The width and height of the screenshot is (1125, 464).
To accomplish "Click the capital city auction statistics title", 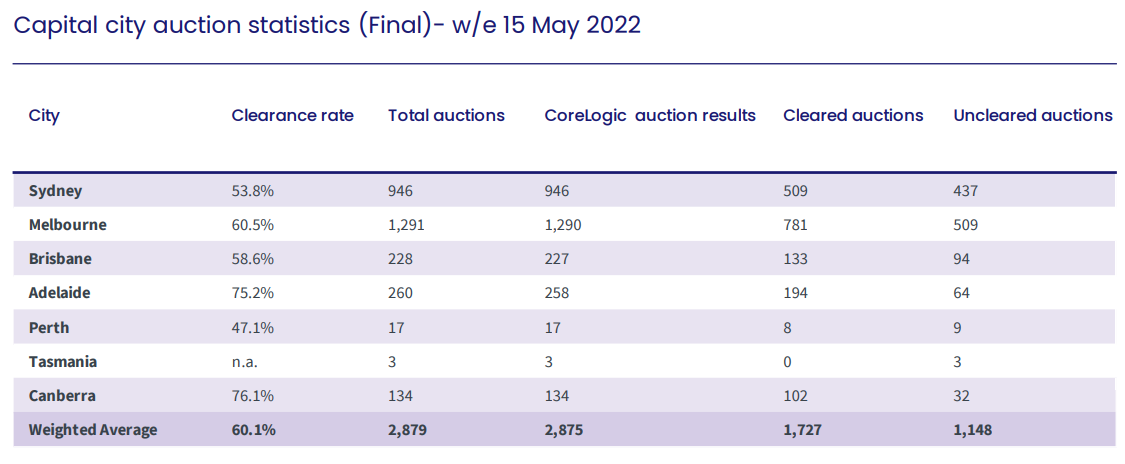I will (327, 25).
